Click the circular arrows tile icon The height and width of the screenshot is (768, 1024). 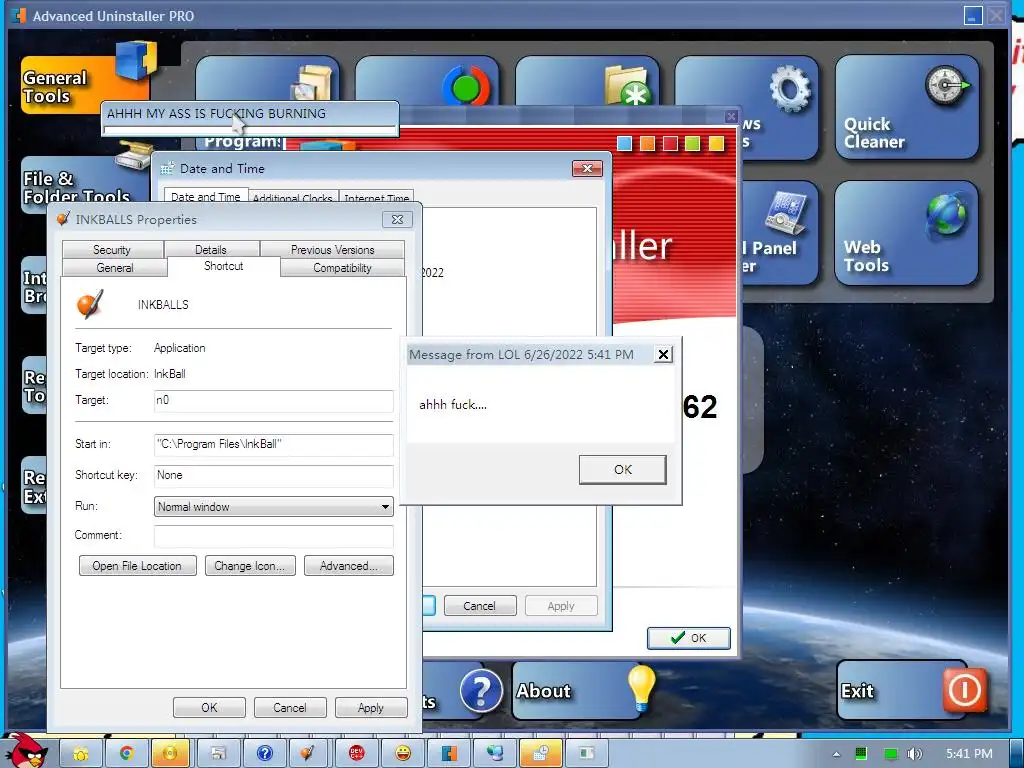pos(466,85)
